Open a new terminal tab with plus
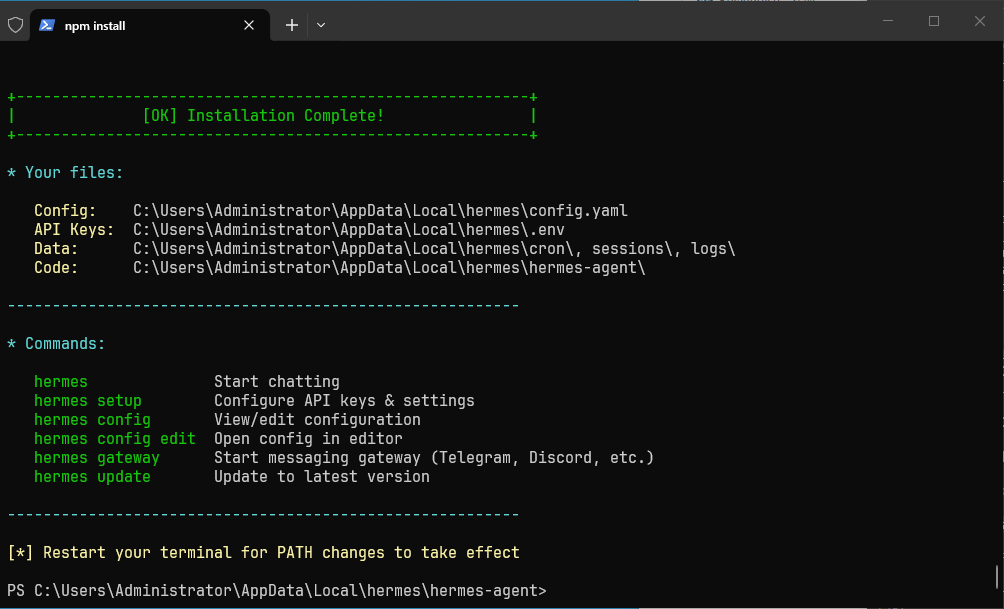This screenshot has width=1004, height=609. [x=292, y=25]
